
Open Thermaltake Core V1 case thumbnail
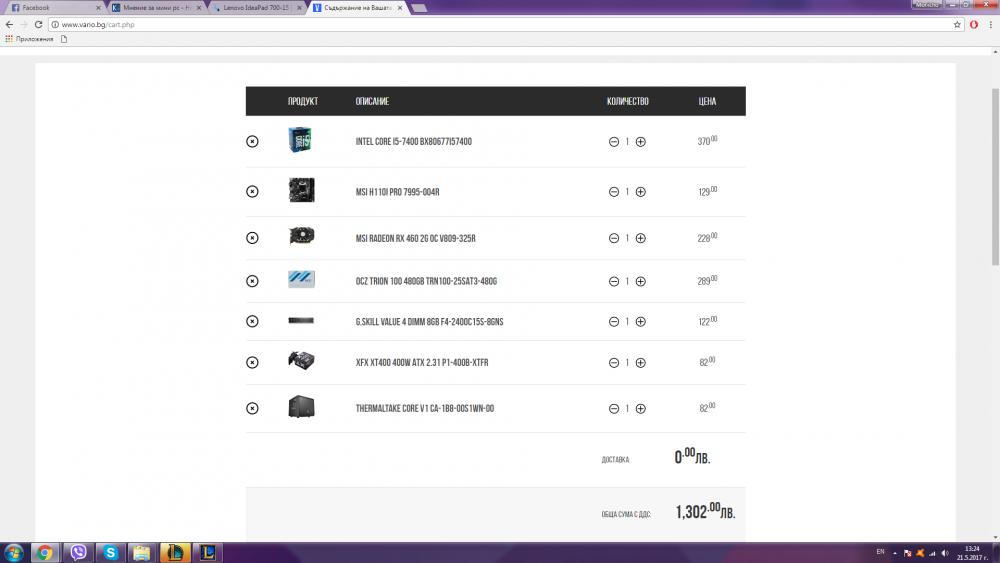pyautogui.click(x=301, y=407)
